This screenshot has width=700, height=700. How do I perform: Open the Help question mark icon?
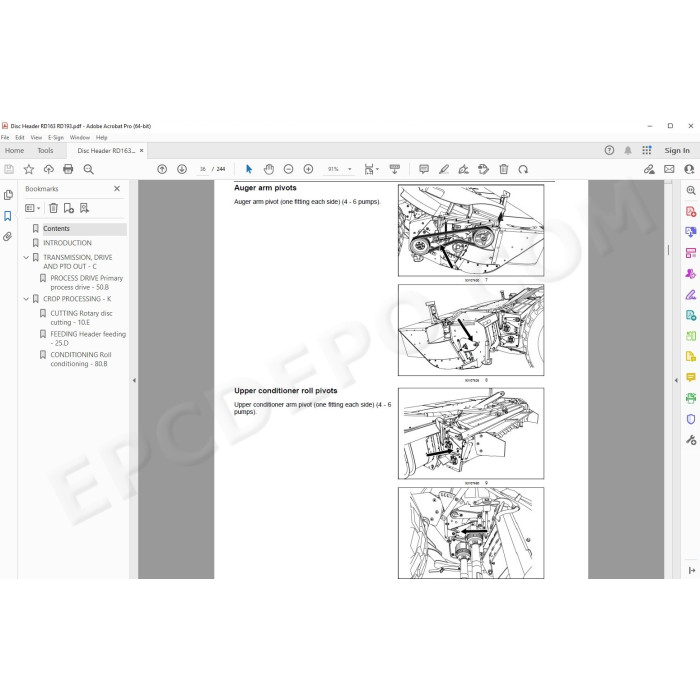(609, 150)
